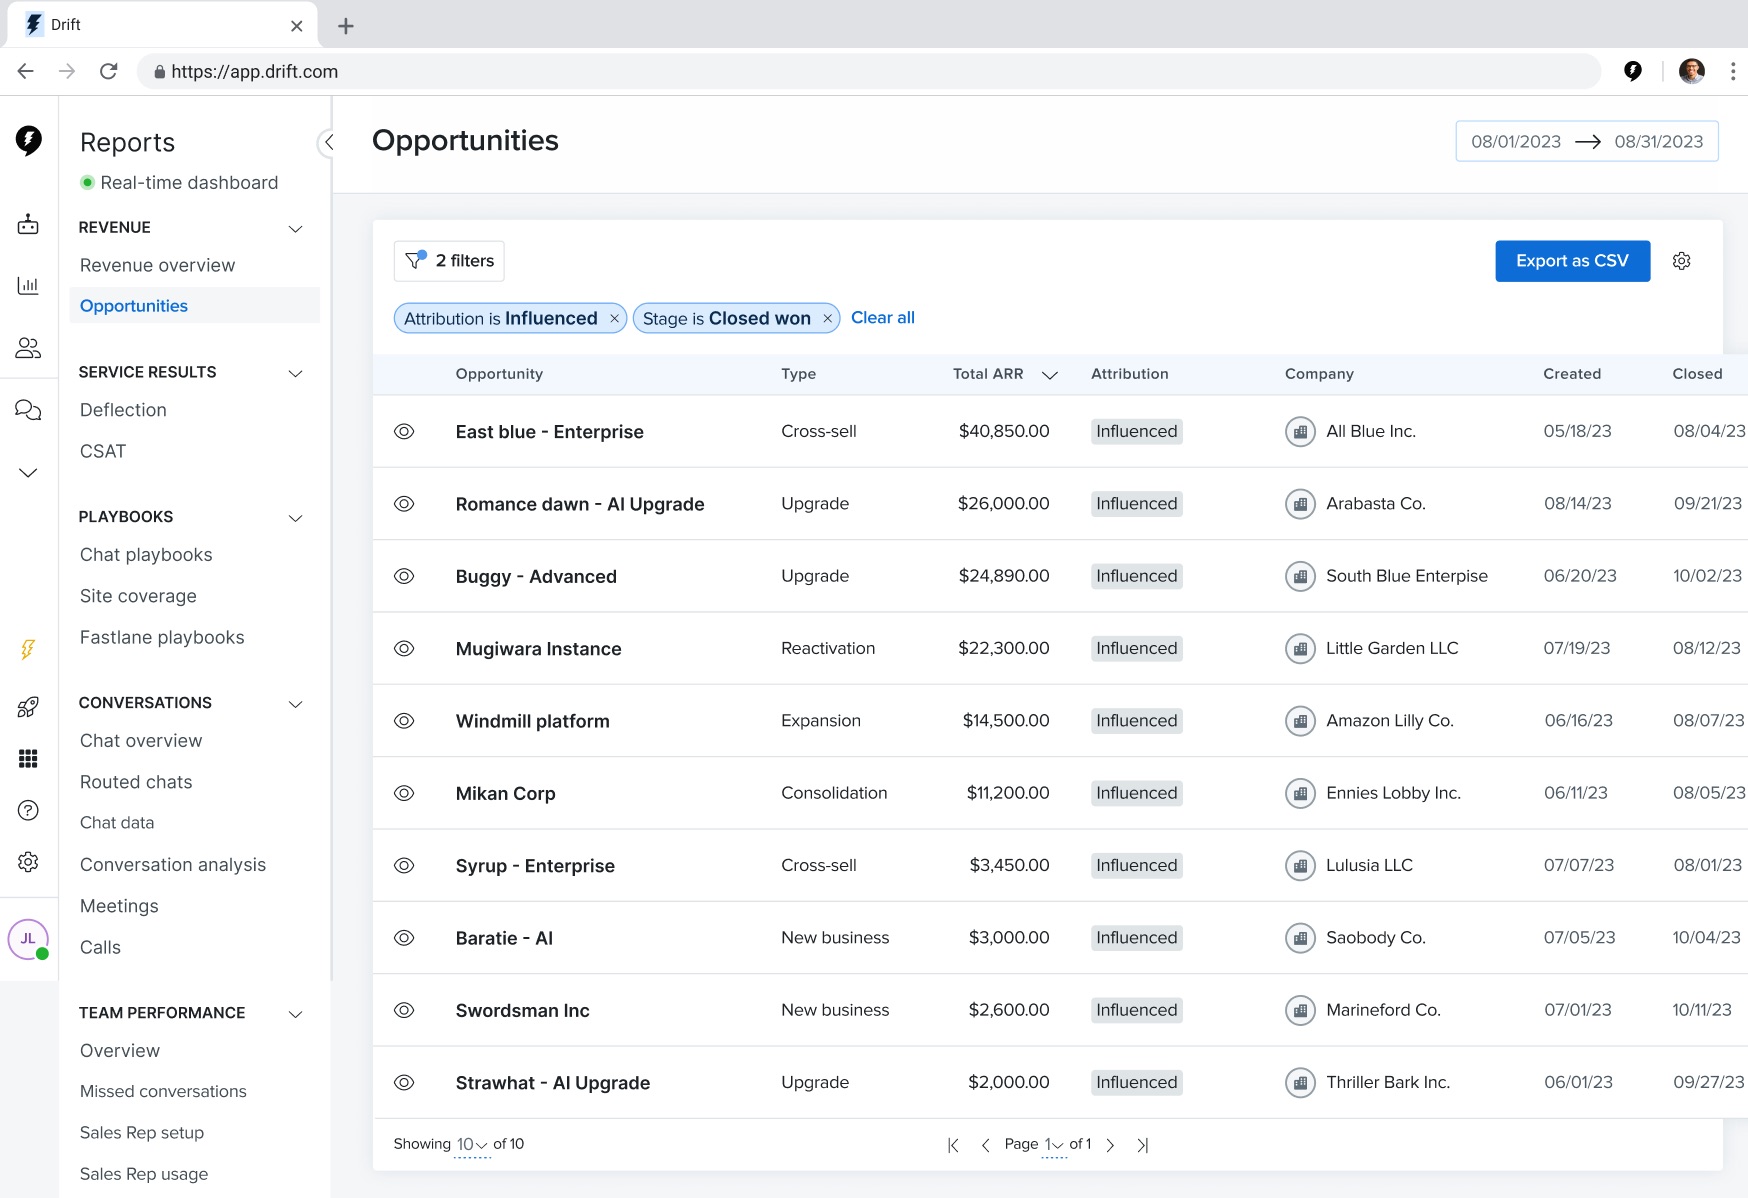Open the help question mark icon
The height and width of the screenshot is (1198, 1748).
click(x=28, y=810)
